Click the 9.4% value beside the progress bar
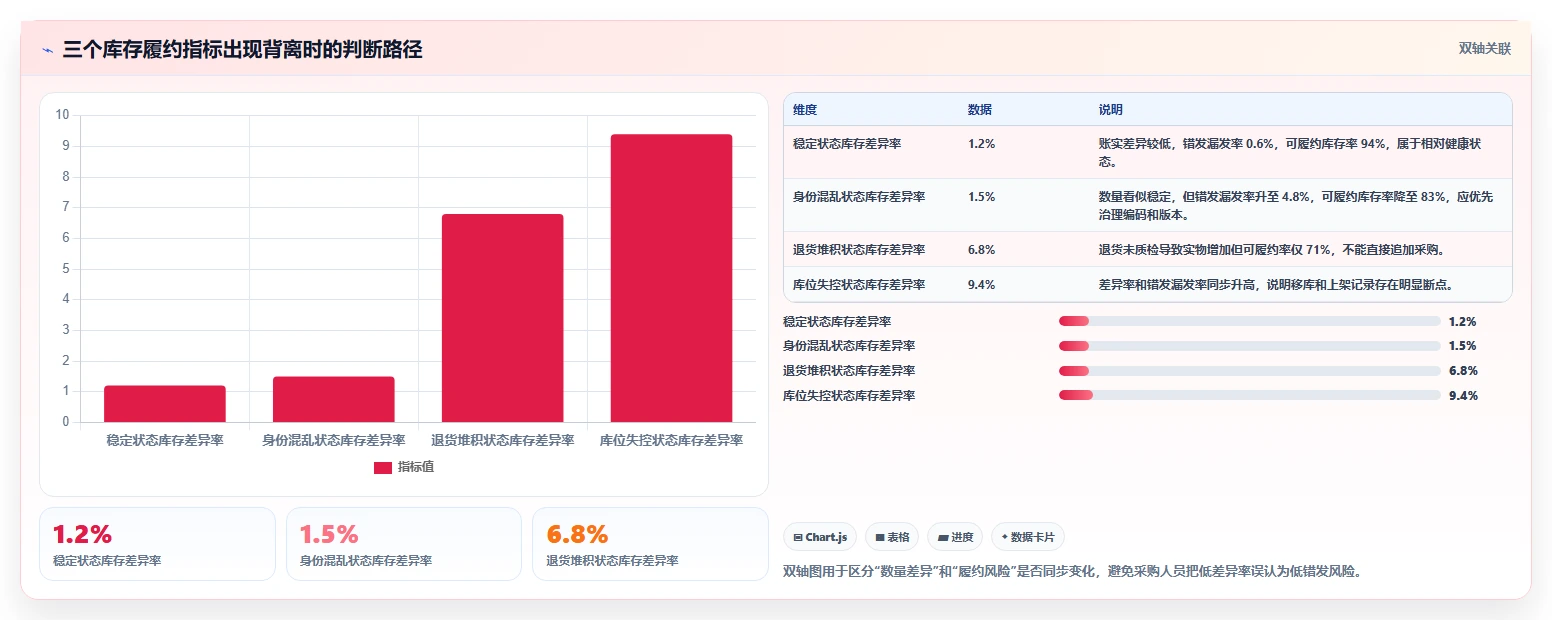1552x620 pixels. (x=1462, y=396)
